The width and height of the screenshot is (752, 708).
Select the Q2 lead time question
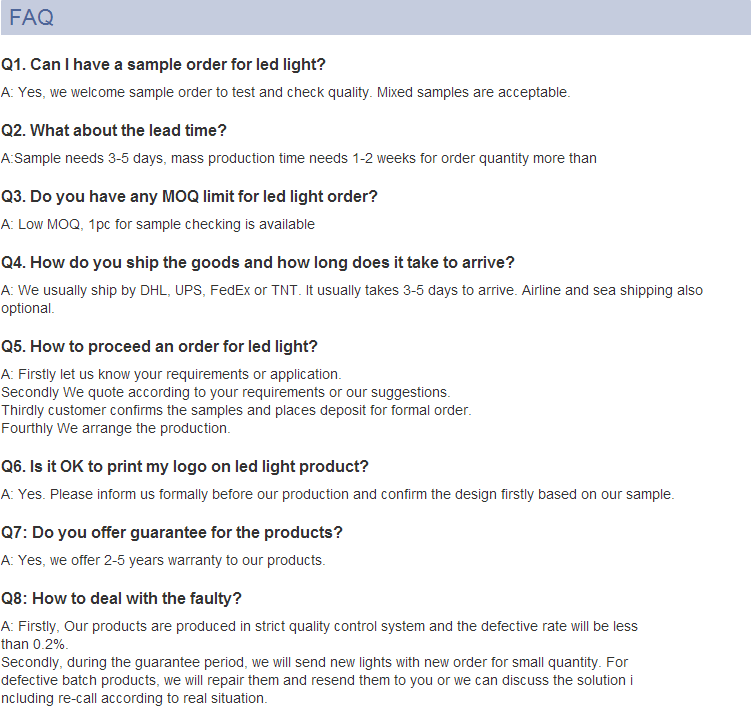click(114, 130)
